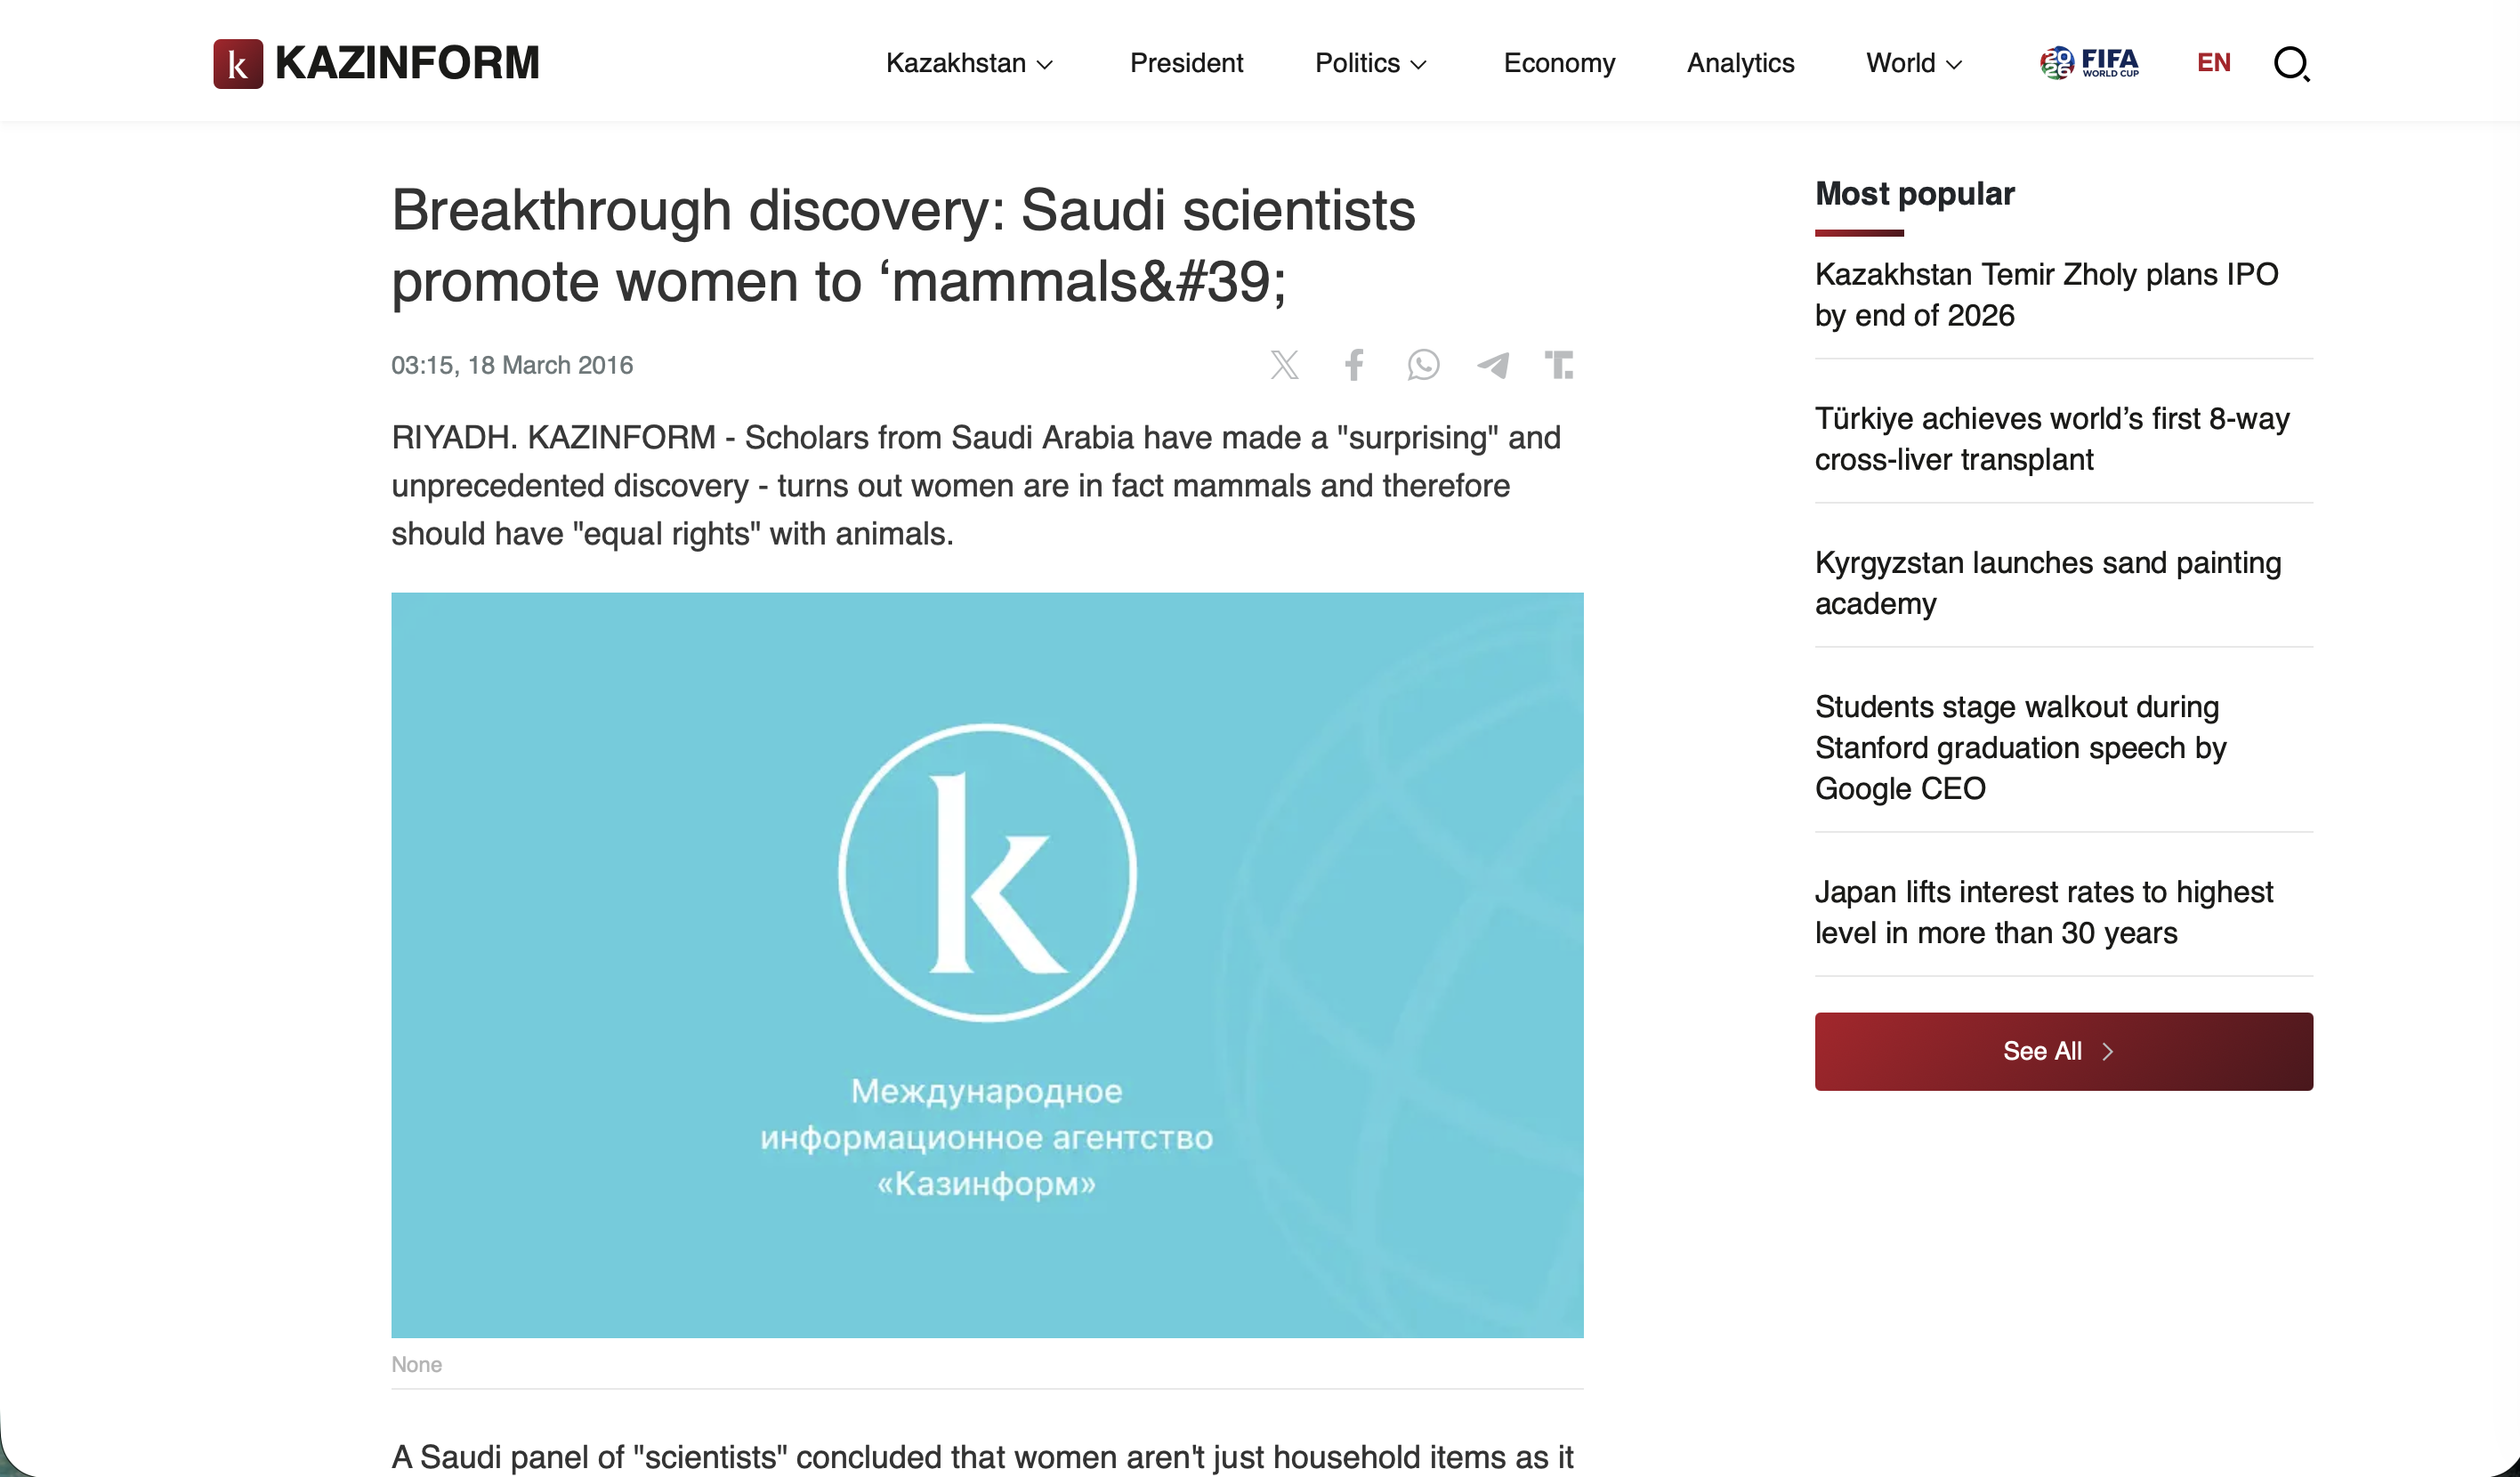Open Japan interest rates article link
This screenshot has width=2520, height=1477.
point(2044,912)
